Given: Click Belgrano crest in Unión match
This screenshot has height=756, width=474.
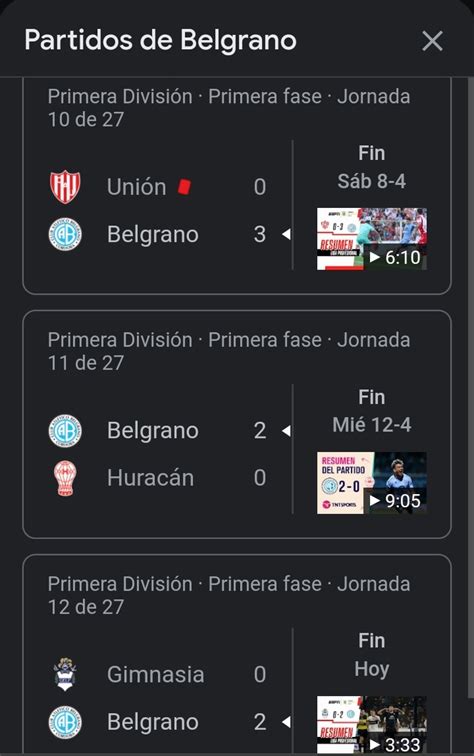Looking at the screenshot, I should click(x=65, y=234).
